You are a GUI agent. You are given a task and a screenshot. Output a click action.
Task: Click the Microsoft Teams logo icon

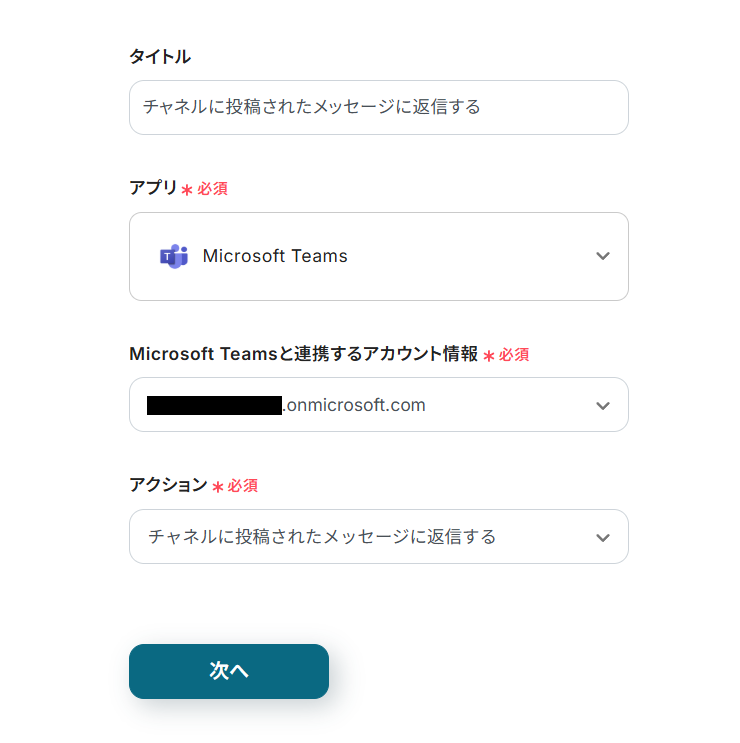tap(174, 256)
